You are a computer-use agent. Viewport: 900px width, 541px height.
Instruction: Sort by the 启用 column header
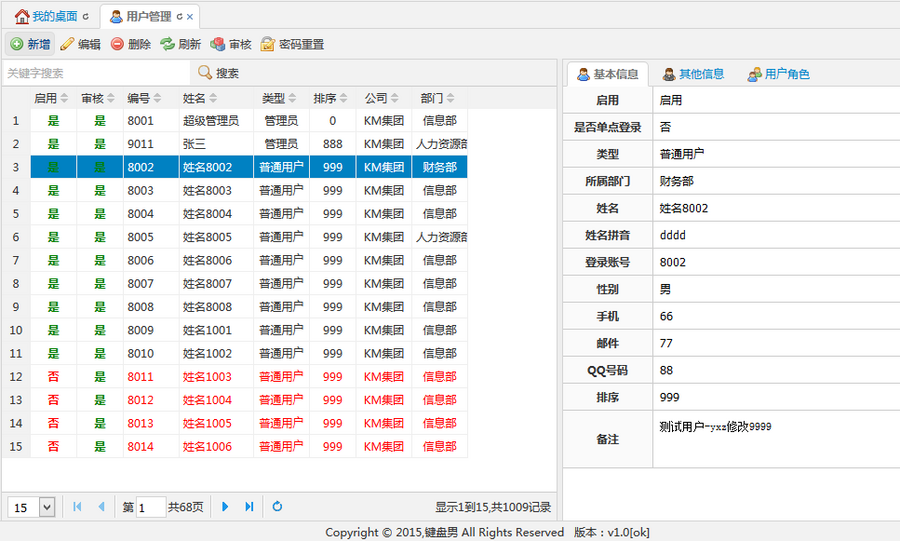click(x=53, y=98)
